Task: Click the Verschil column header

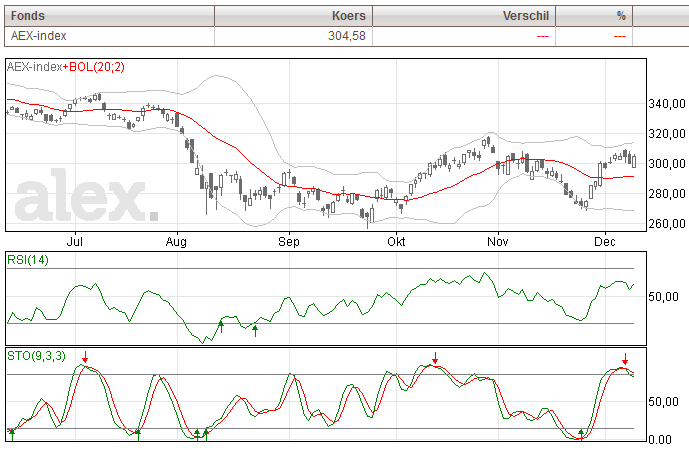Action: click(464, 16)
